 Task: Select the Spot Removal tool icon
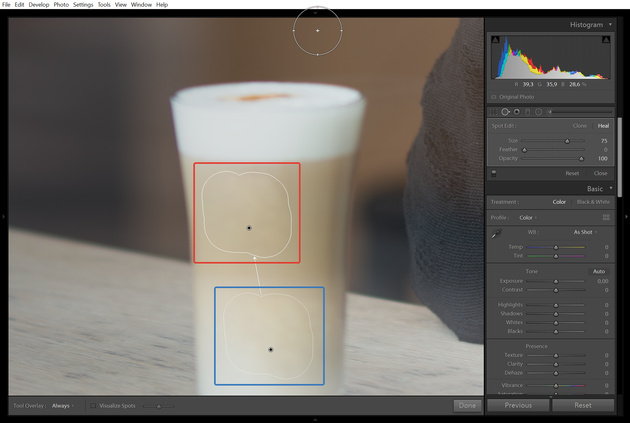click(505, 112)
